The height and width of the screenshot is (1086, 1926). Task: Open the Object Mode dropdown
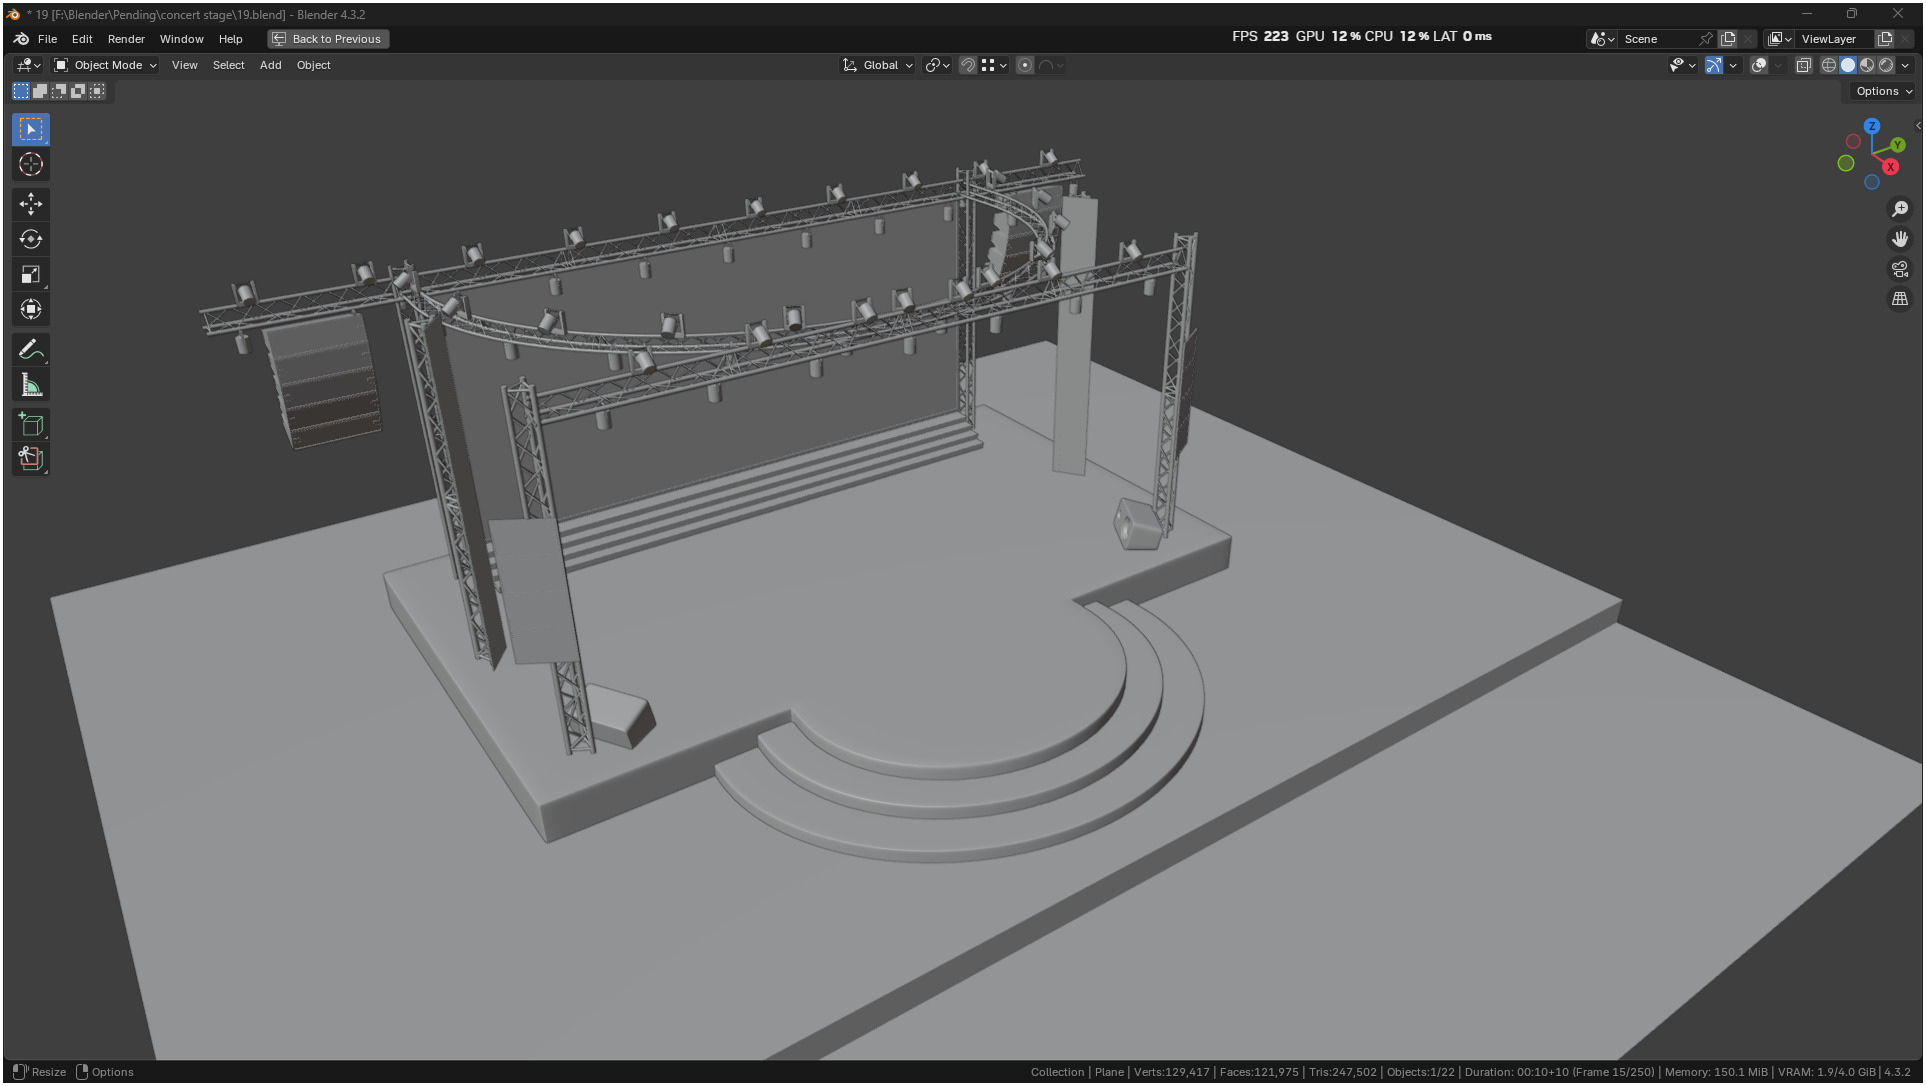point(105,65)
